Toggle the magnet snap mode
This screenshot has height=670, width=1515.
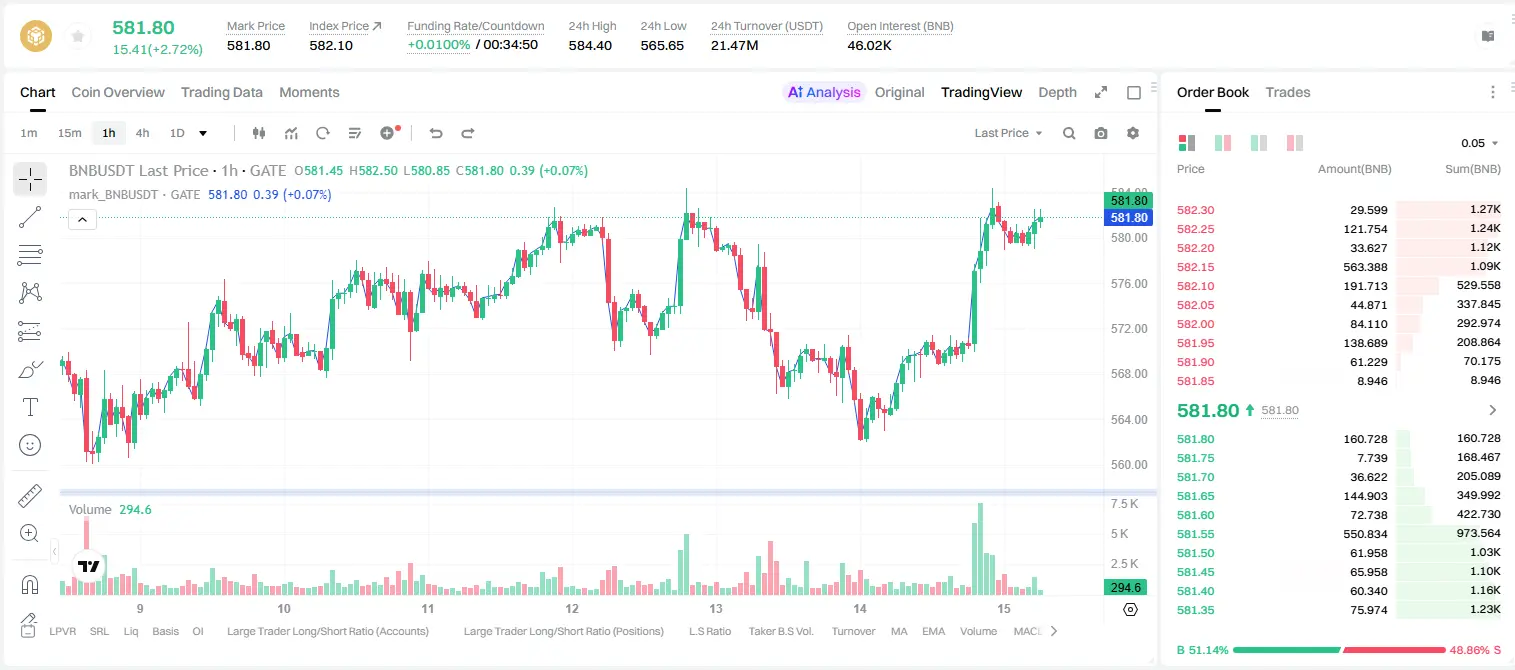click(x=30, y=584)
